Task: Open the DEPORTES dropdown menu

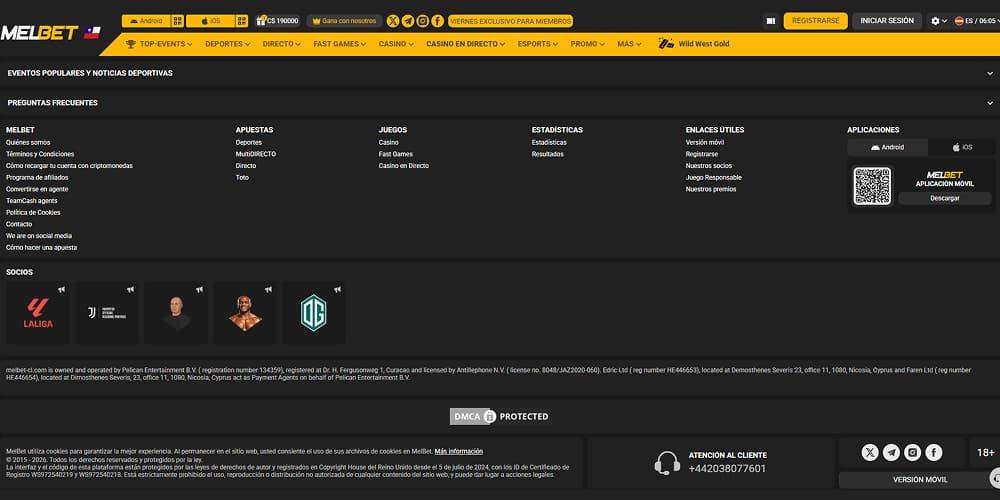Action: pyautogui.click(x=227, y=44)
